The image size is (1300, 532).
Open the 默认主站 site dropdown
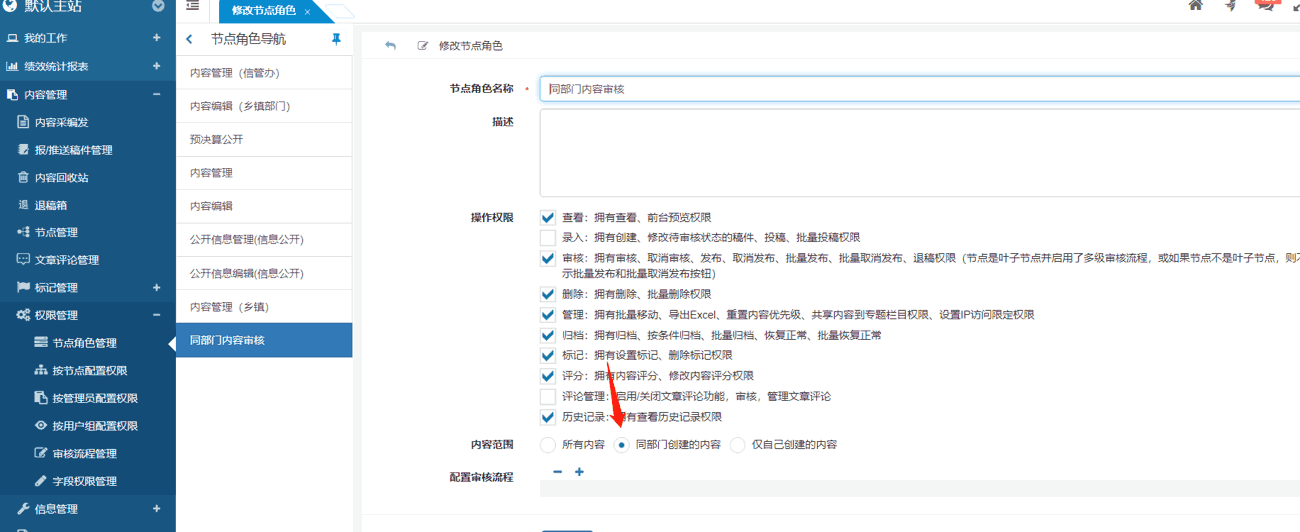(158, 7)
